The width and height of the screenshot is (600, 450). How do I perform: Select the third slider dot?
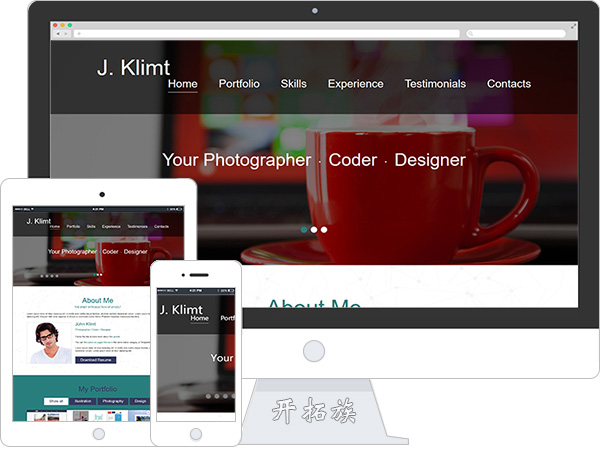pos(324,230)
